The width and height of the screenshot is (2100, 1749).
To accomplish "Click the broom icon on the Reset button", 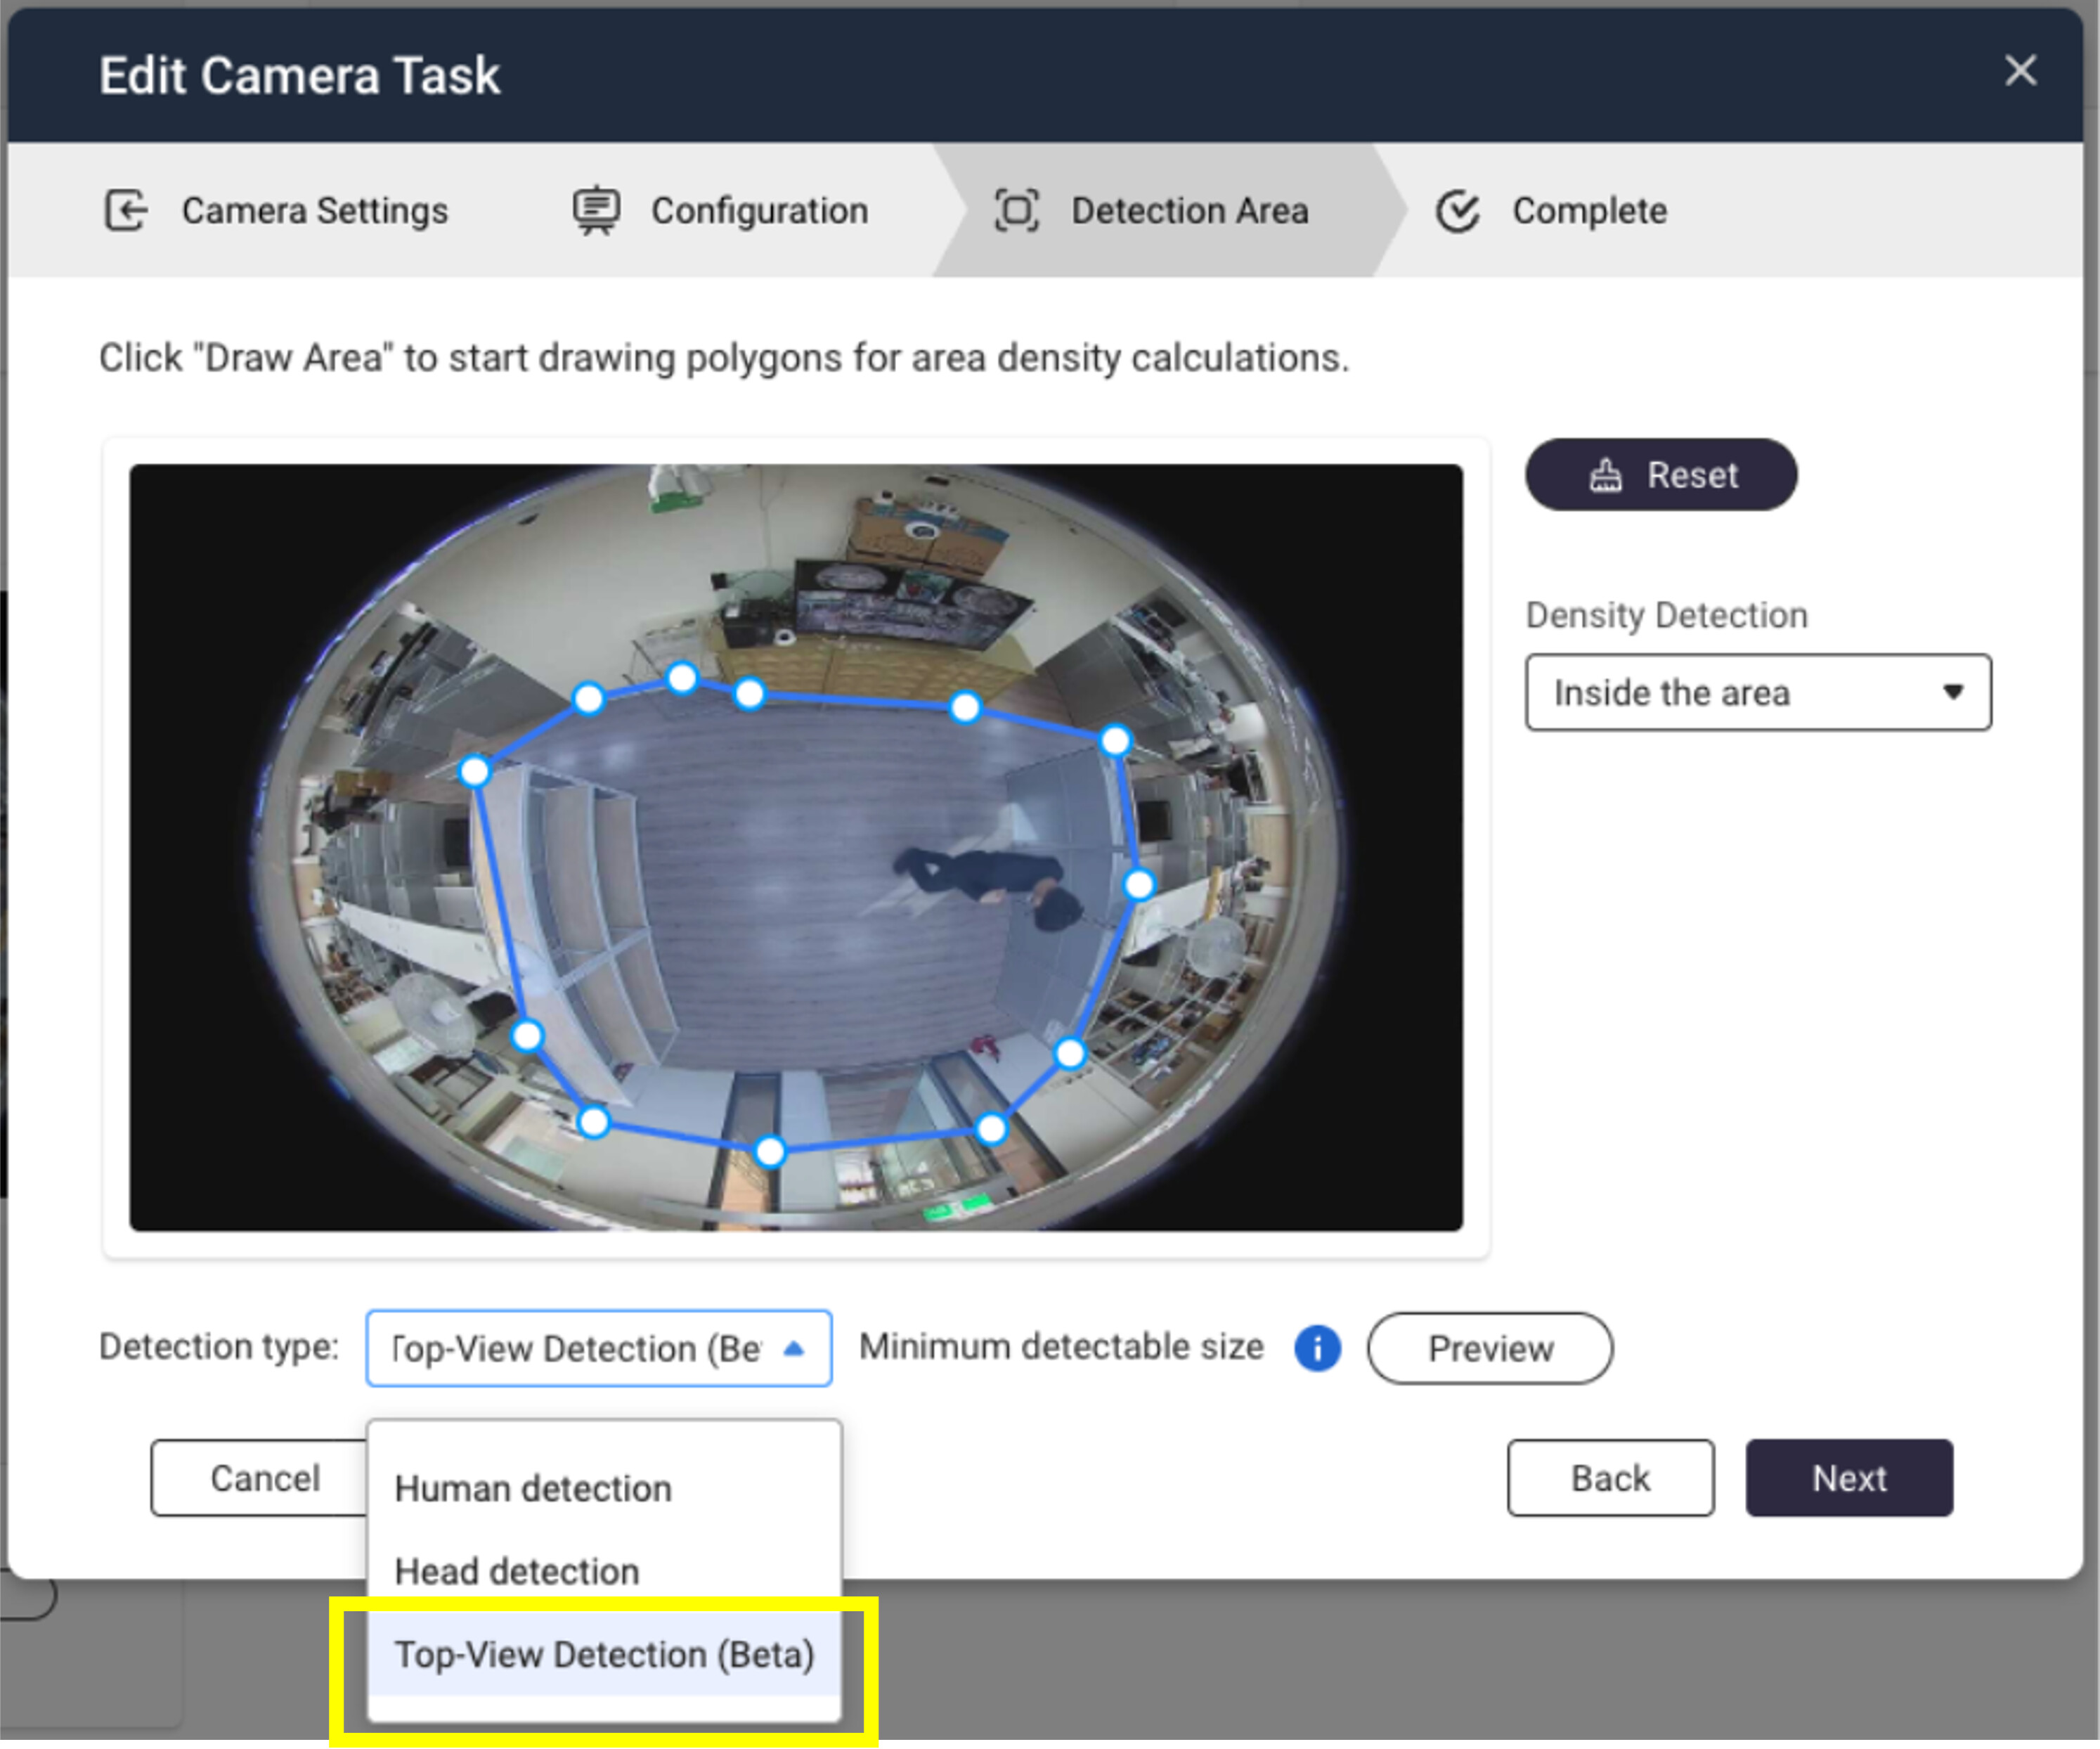I will click(1605, 475).
